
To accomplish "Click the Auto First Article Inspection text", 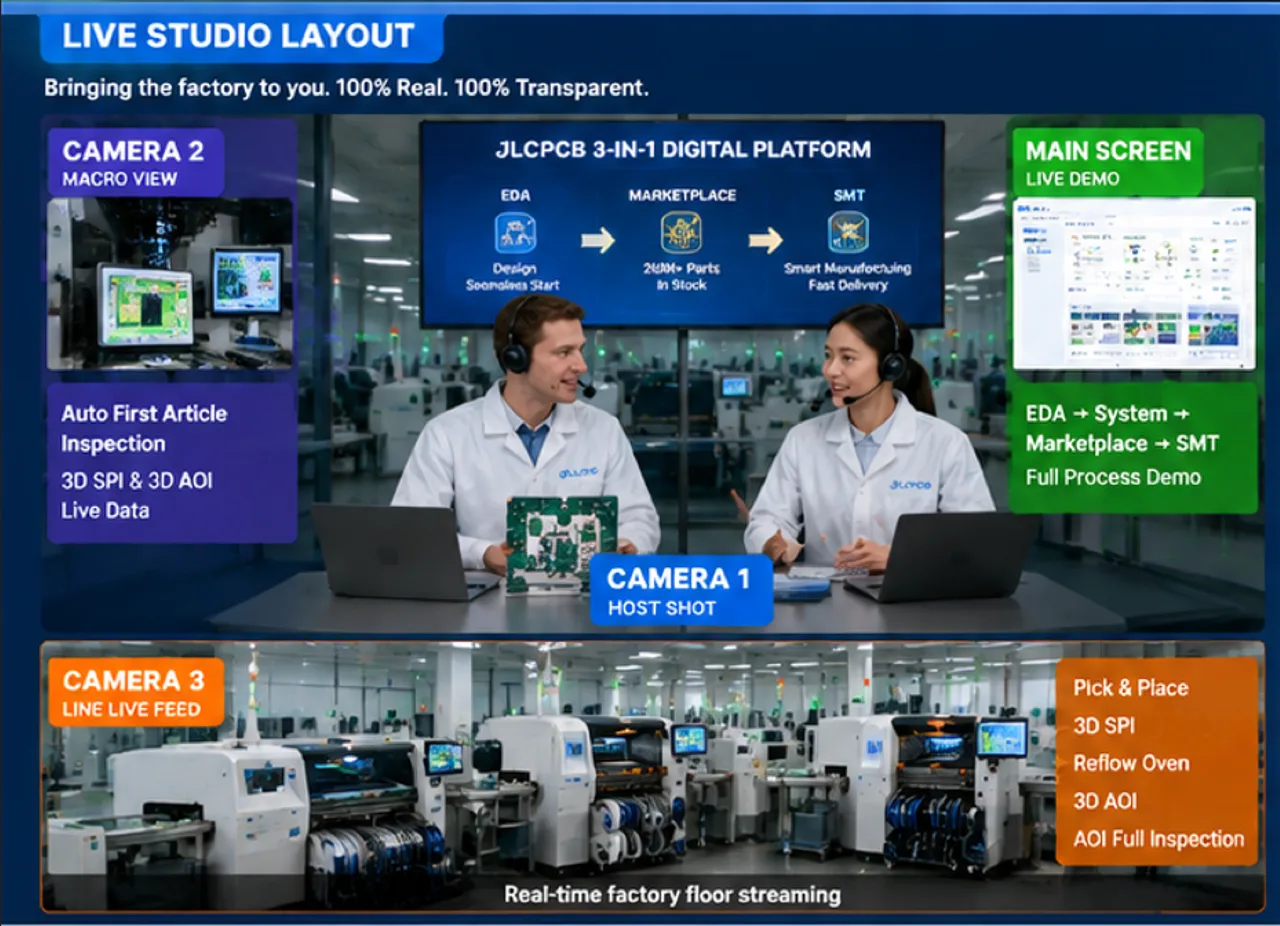I will click(144, 428).
